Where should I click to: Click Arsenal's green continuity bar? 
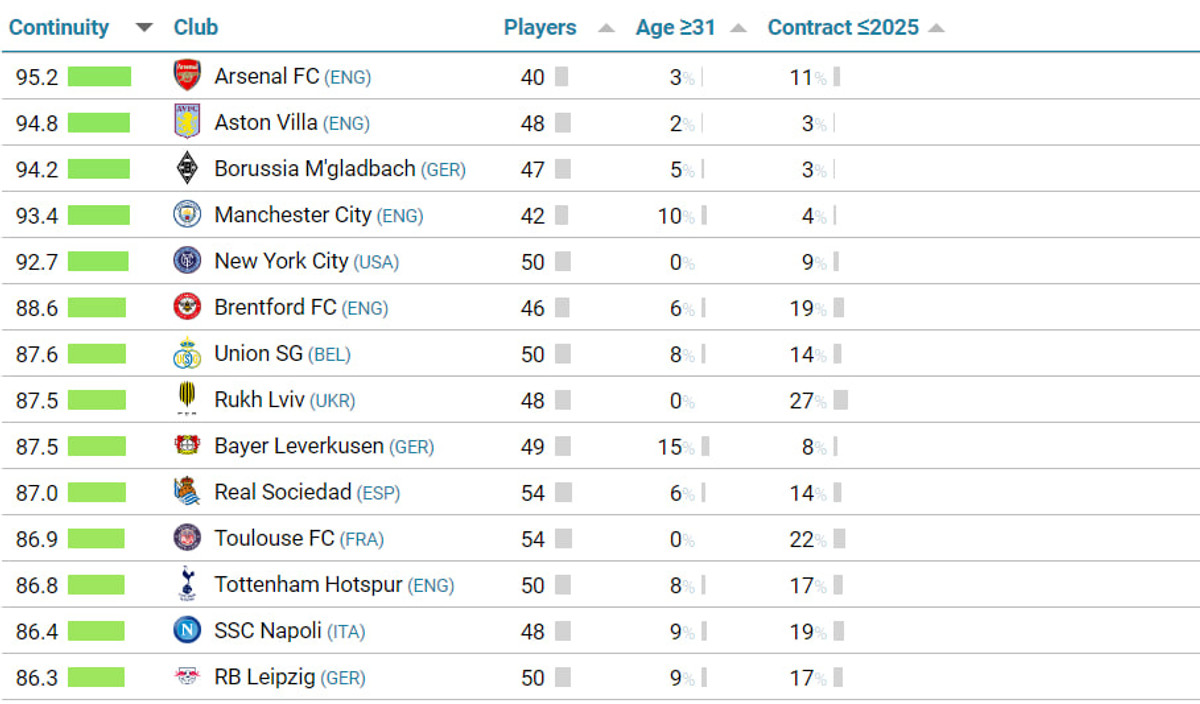99,77
